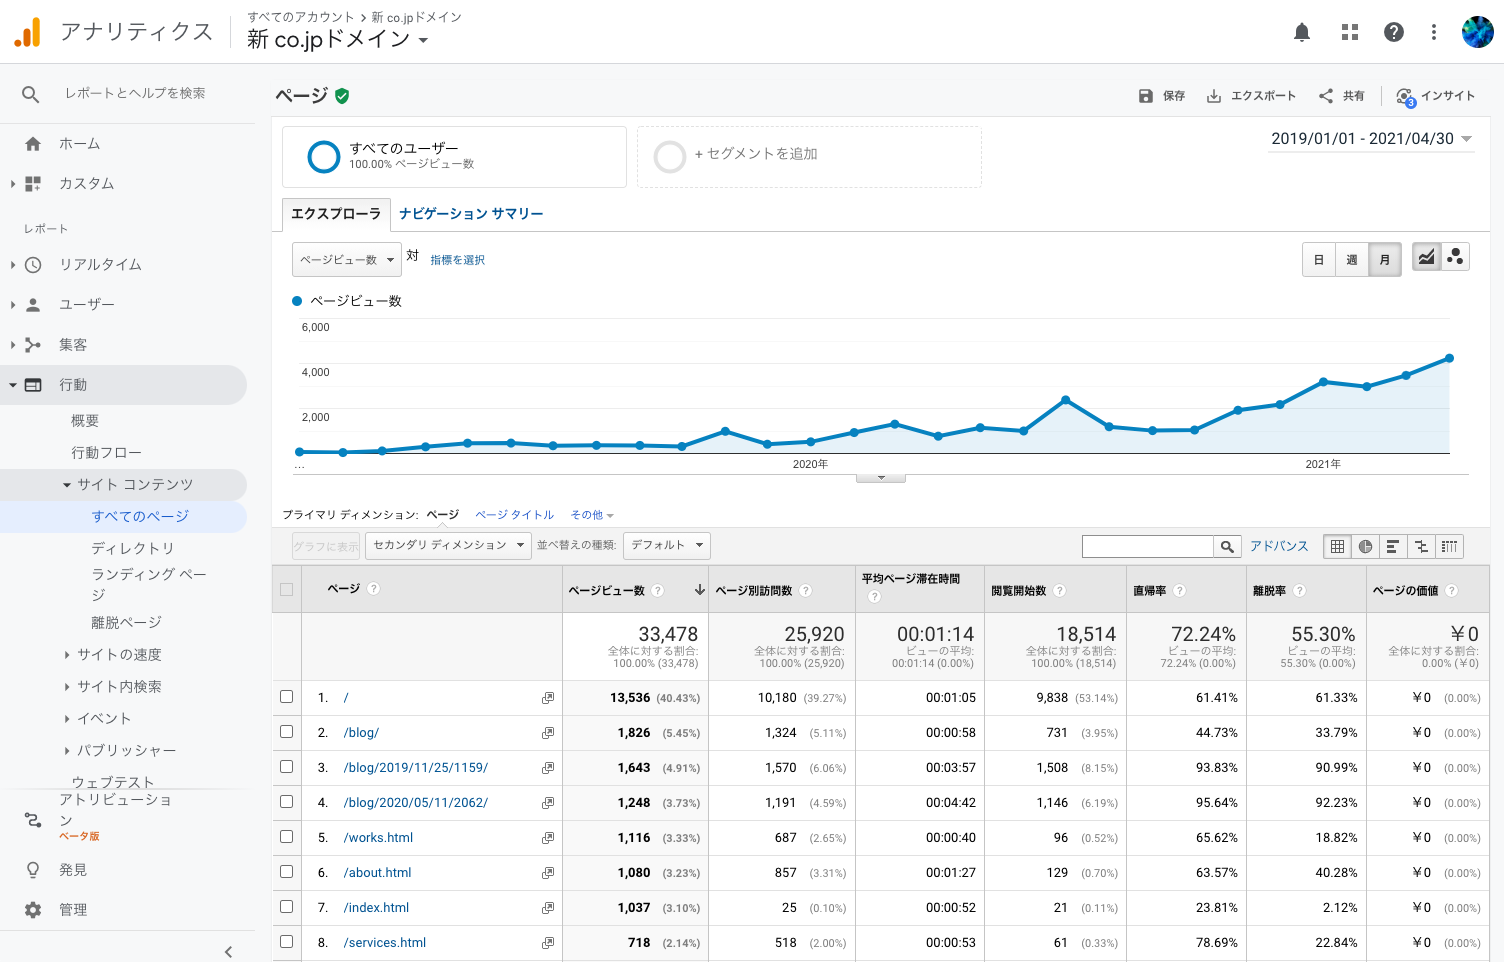Open ディレクトリ in the sidebar
The width and height of the screenshot is (1504, 962).
pyautogui.click(x=133, y=548)
